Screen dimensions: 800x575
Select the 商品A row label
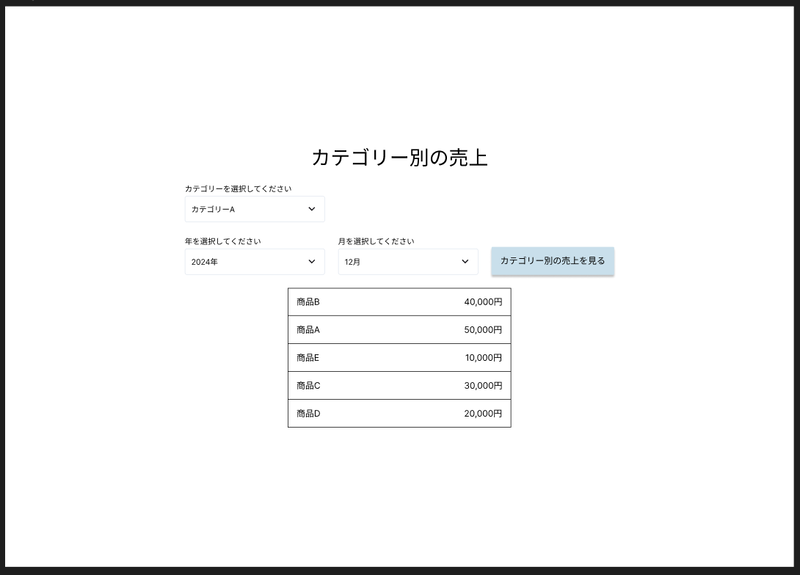coord(308,330)
